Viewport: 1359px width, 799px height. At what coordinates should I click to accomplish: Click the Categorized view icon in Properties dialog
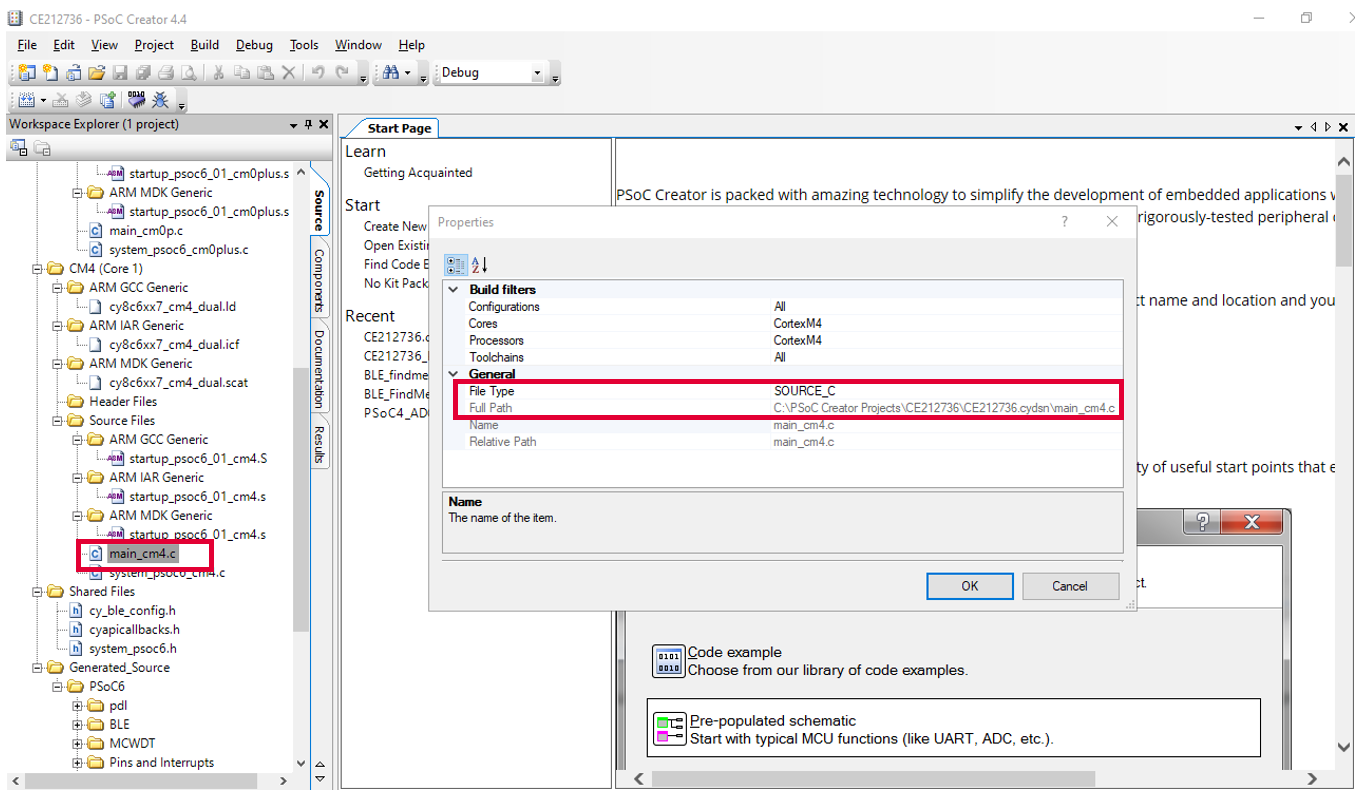point(455,265)
